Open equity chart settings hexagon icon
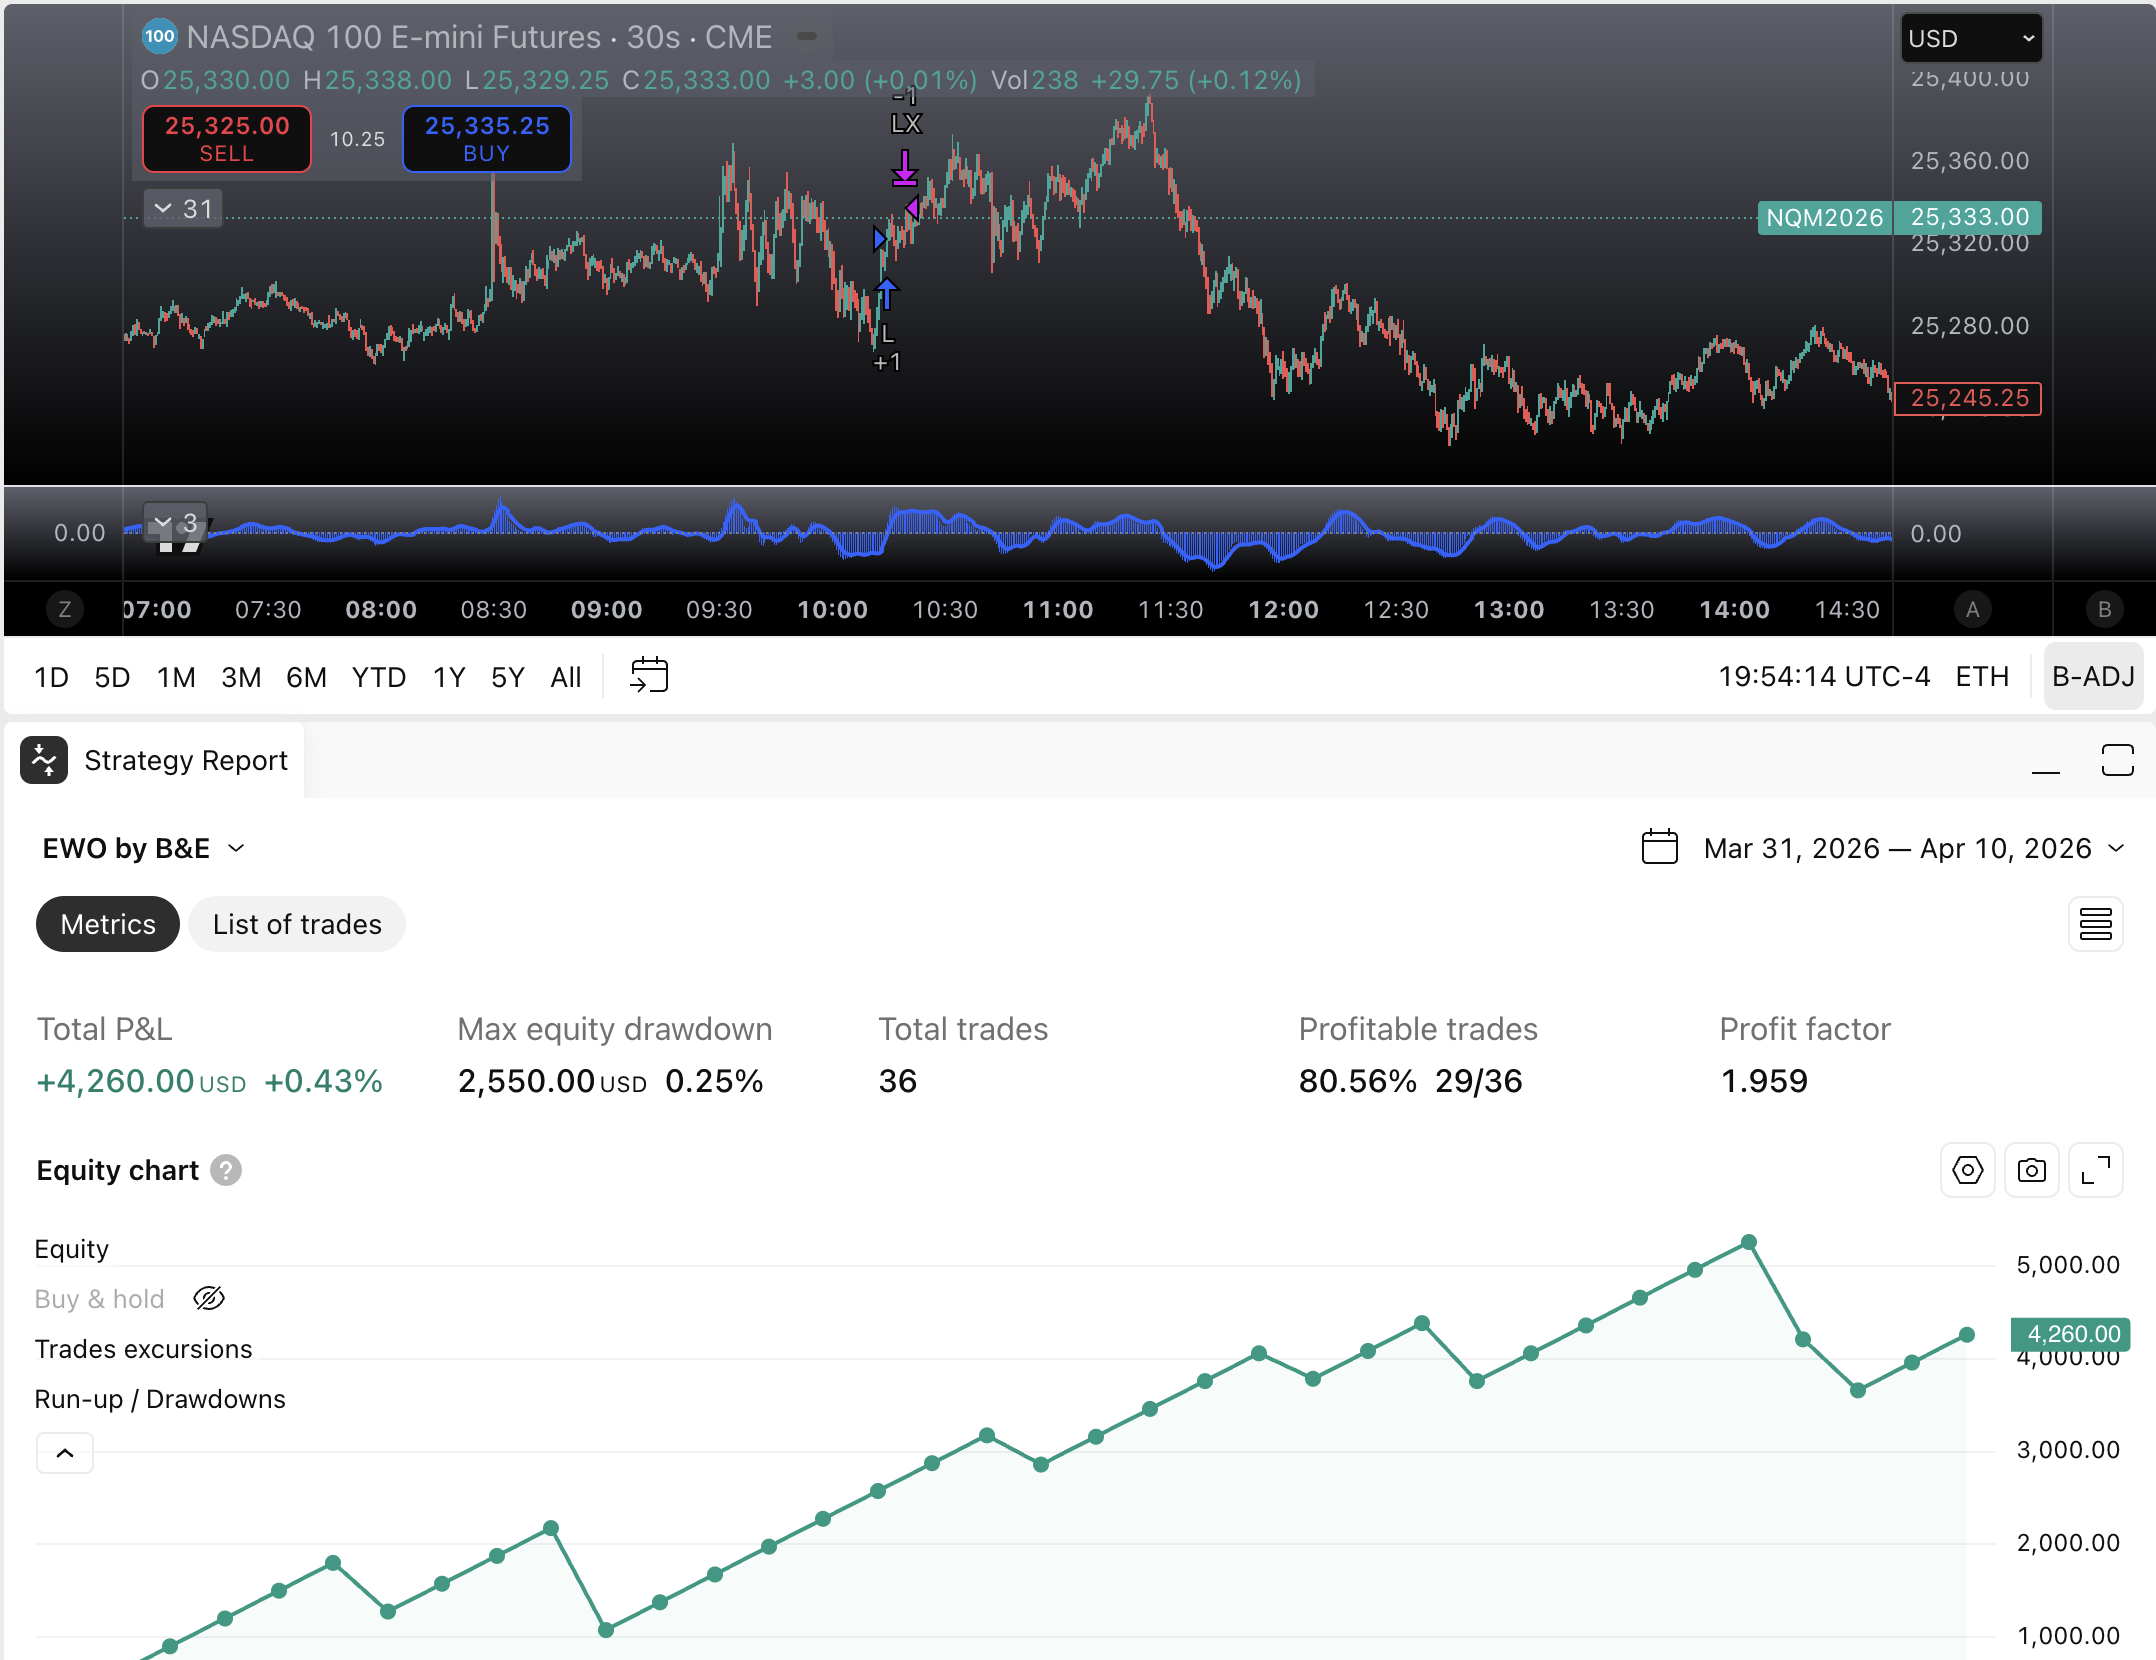 pyautogui.click(x=1967, y=1170)
